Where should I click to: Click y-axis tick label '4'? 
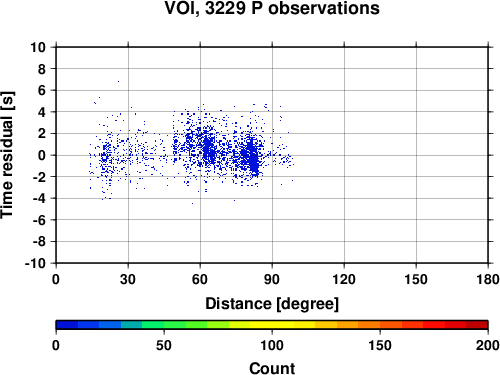42,112
